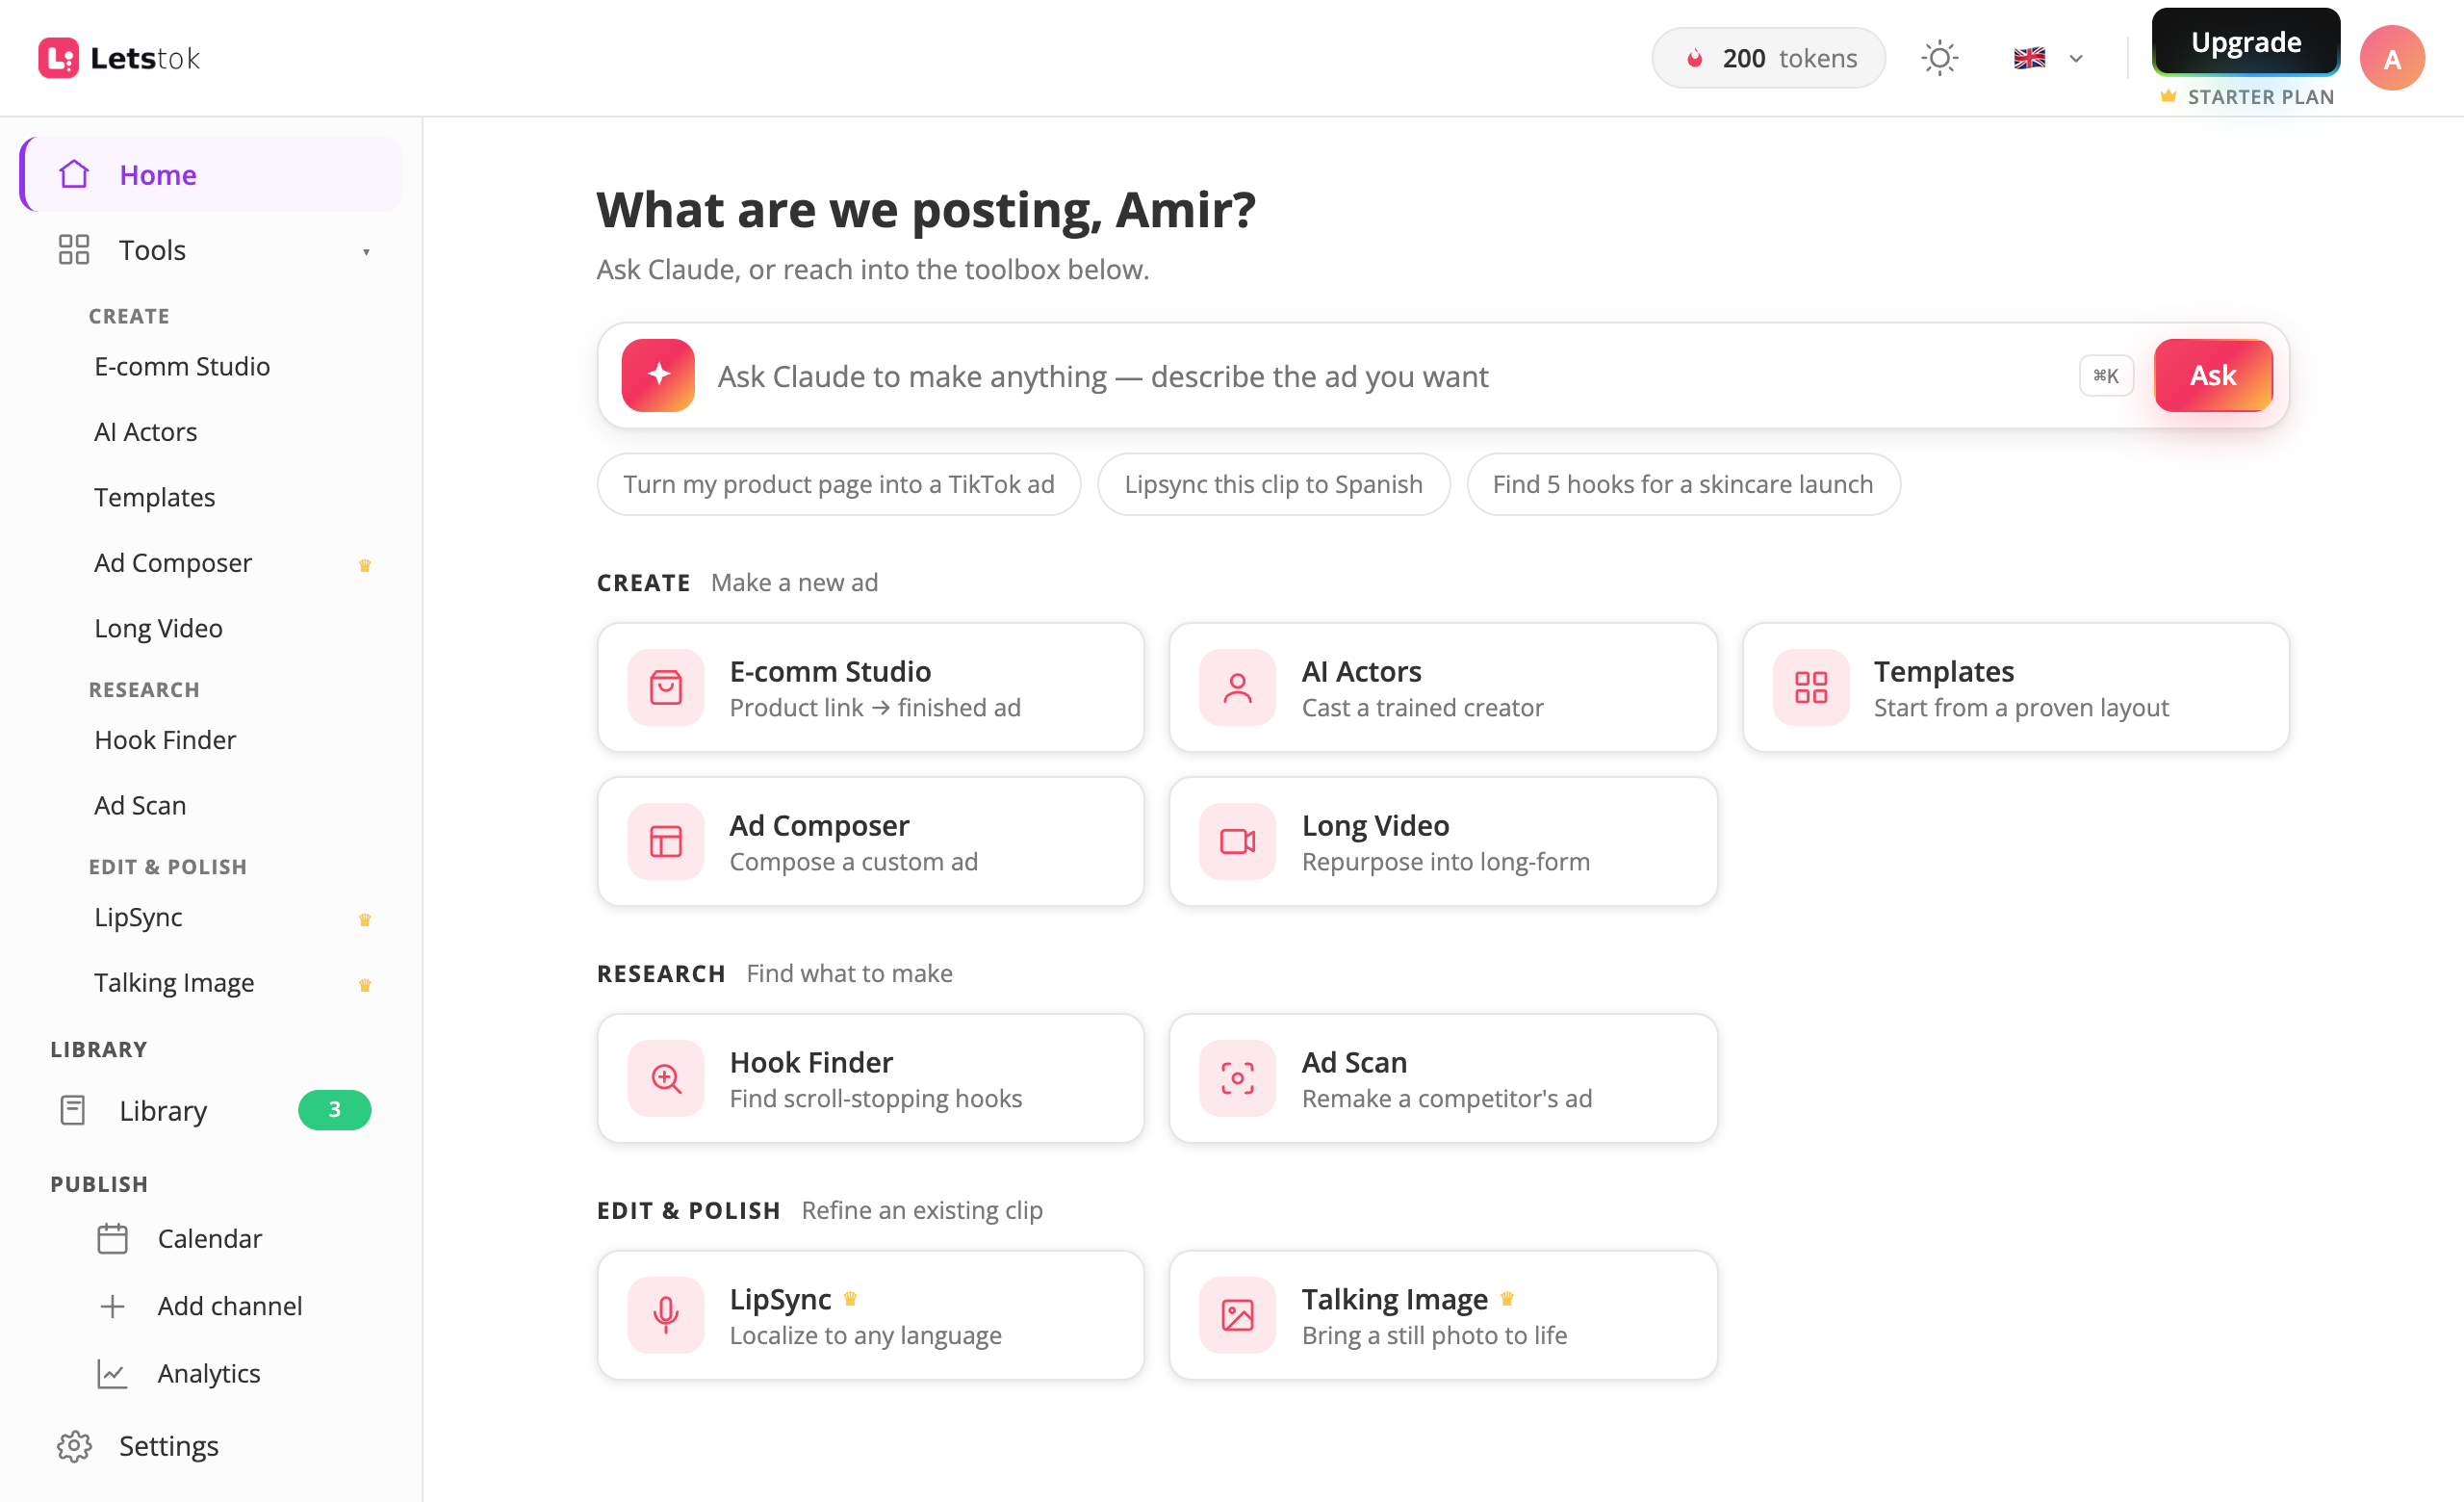Click crown icon next to sidebar Ad Composer
The height and width of the screenshot is (1502, 2464).
pyautogui.click(x=365, y=565)
